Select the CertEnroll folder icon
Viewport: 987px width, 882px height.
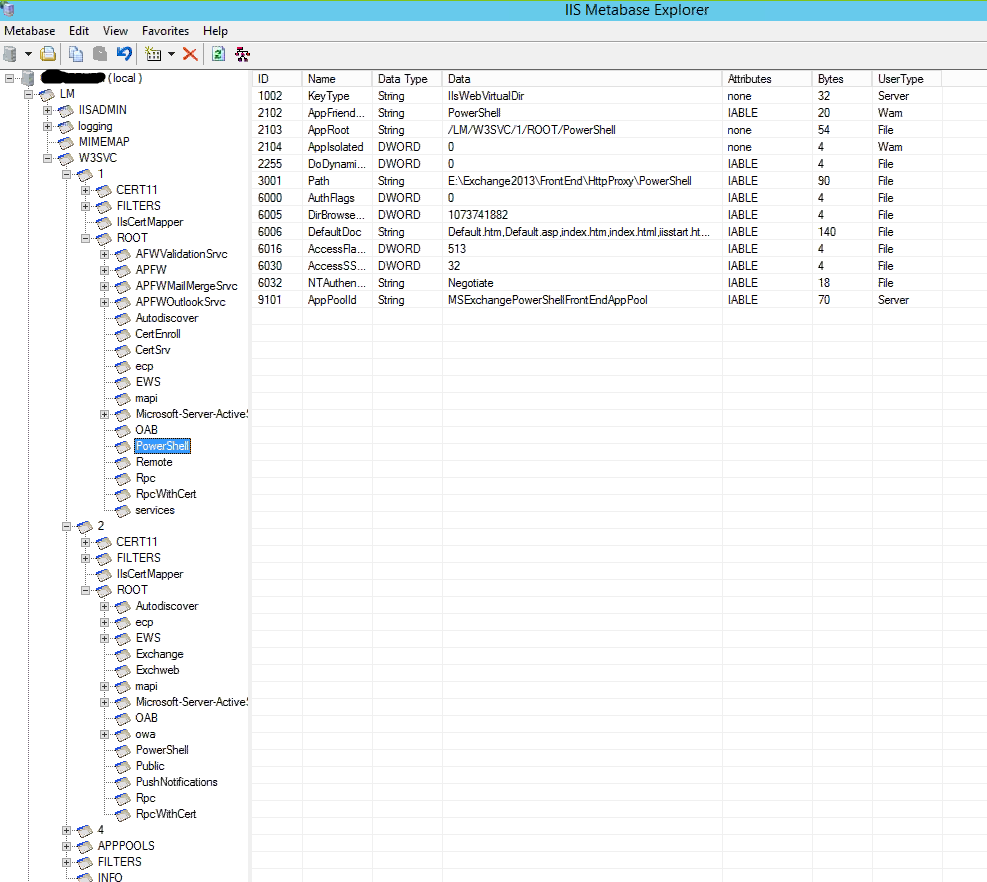(123, 334)
